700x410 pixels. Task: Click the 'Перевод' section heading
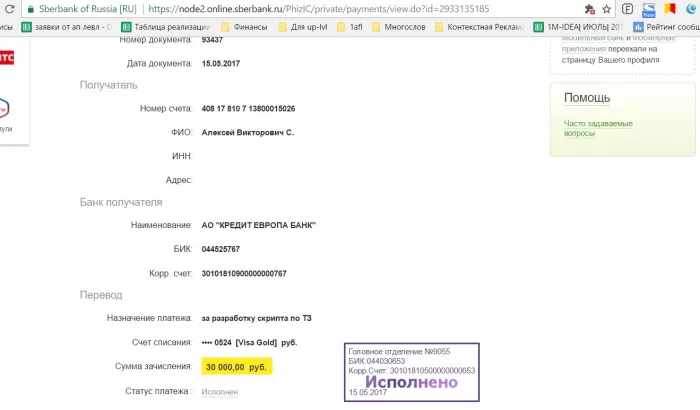coord(101,295)
